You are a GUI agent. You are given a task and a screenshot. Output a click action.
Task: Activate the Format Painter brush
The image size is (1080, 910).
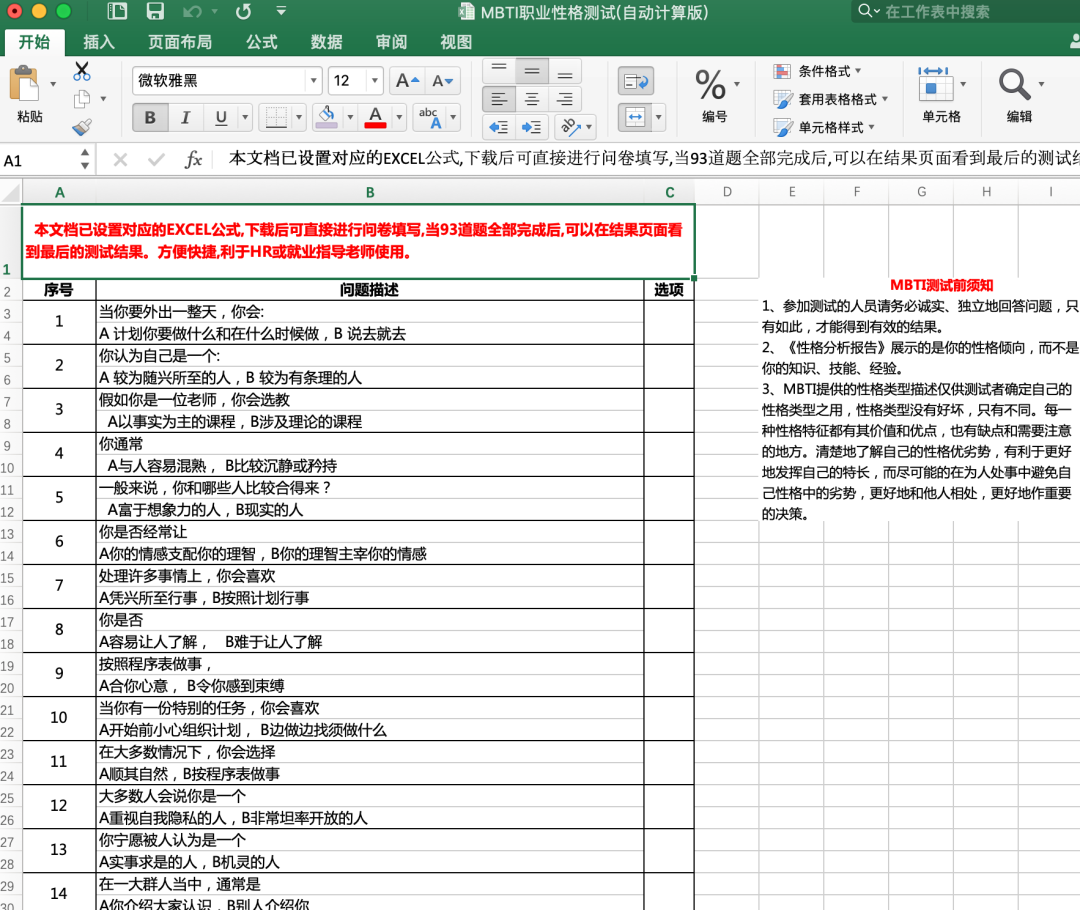tap(82, 127)
